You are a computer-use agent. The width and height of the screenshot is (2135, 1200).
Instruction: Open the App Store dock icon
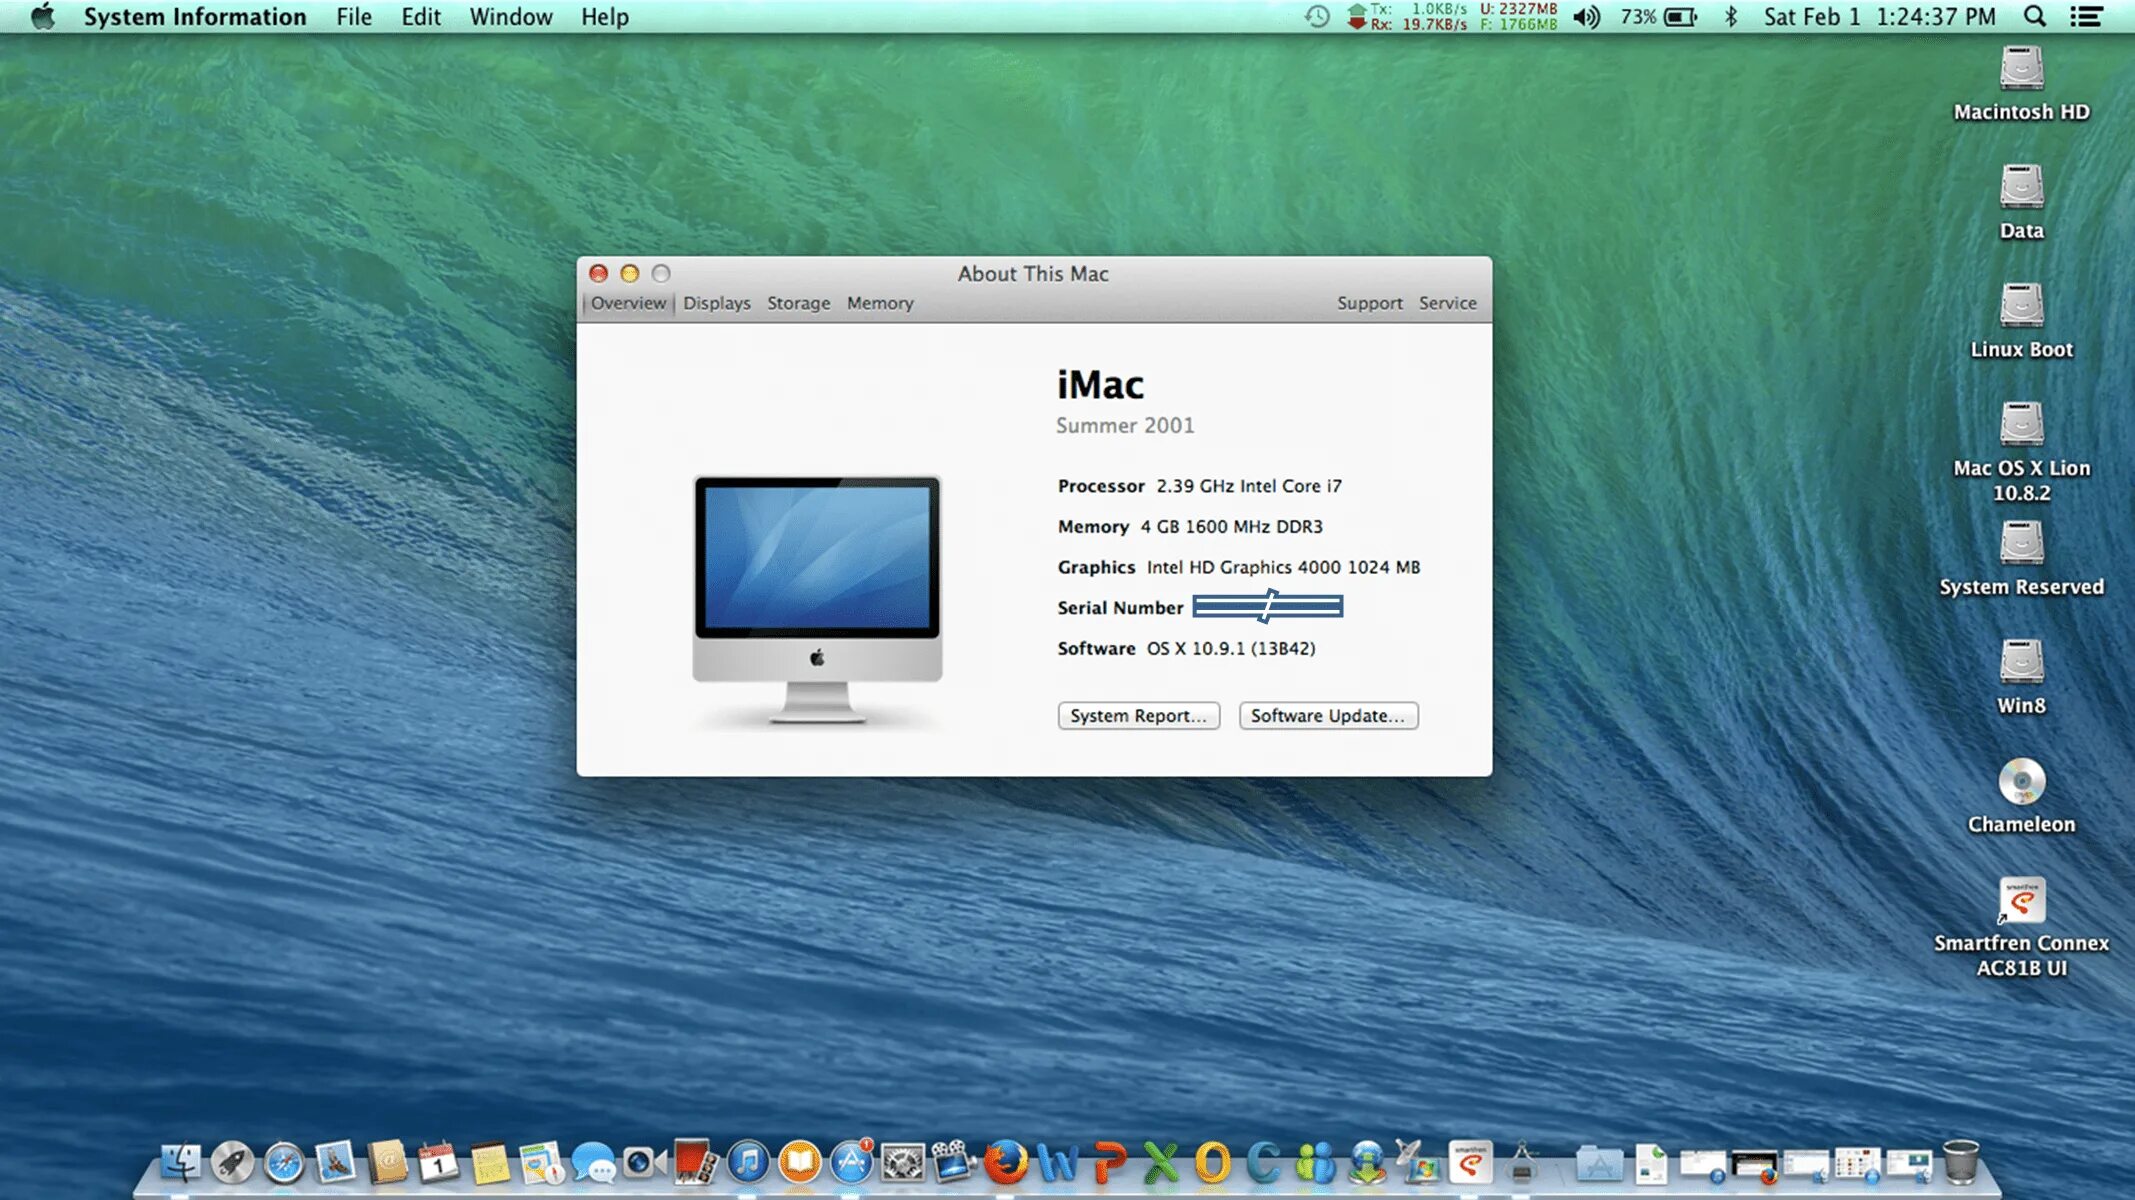(851, 1163)
